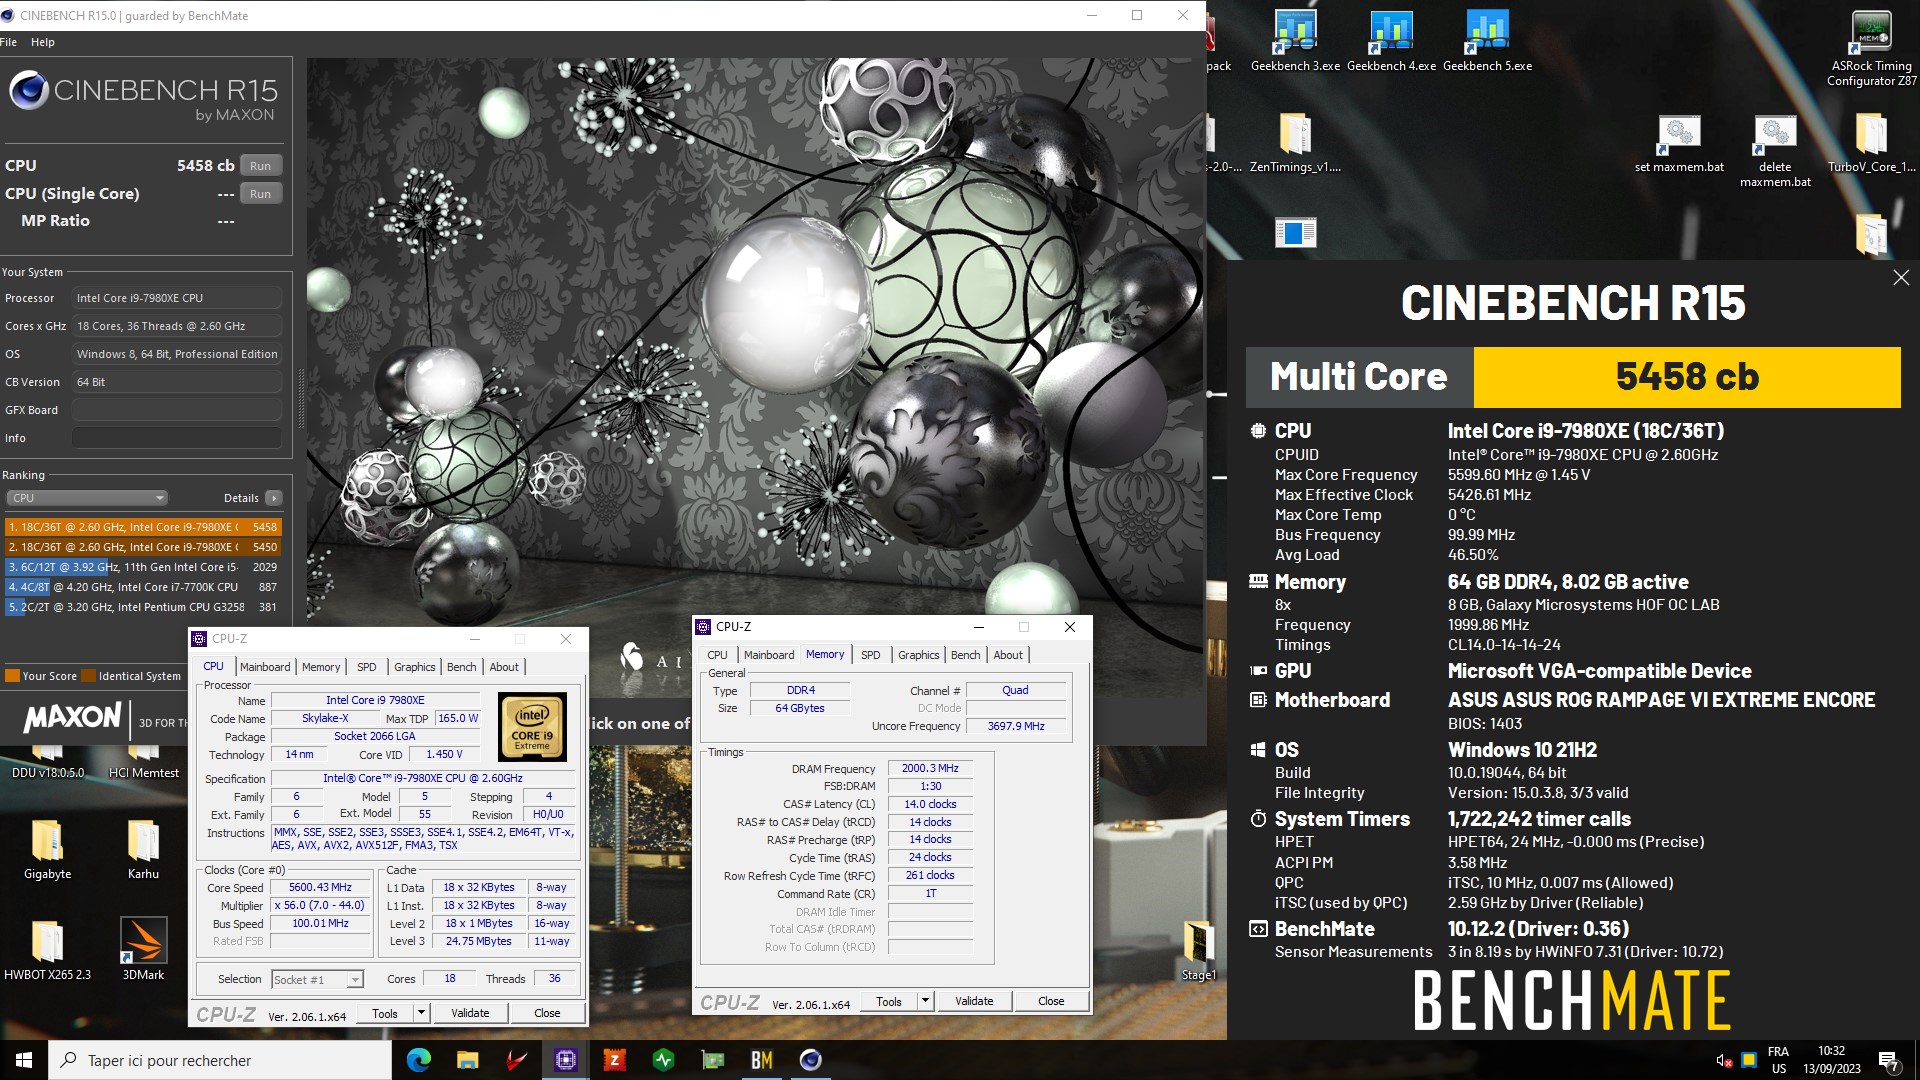Screen dimensions: 1920x1080
Task: Click the muted volume tray icon
Action: (1723, 1060)
